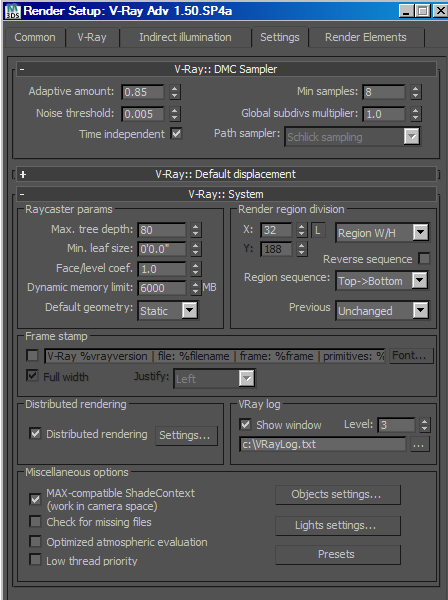The image size is (448, 600).
Task: Open the Region W/H dropdown
Action: [x=382, y=233]
